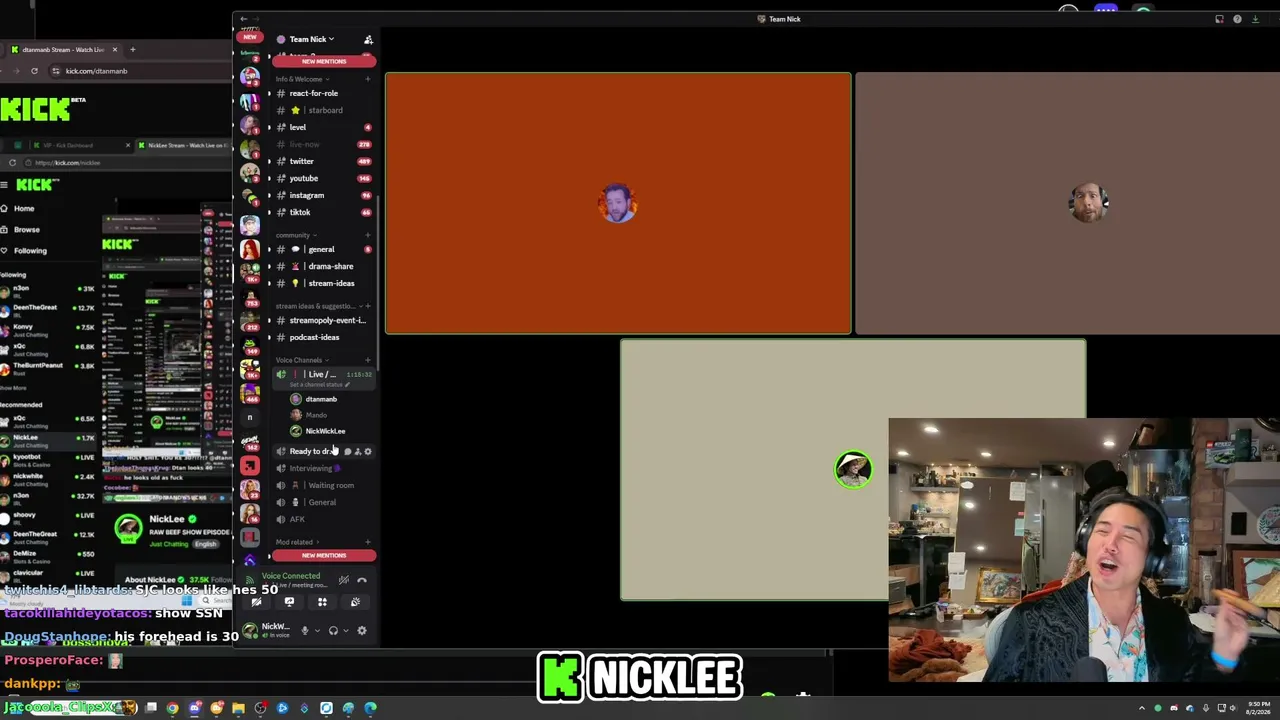Open Chrome from the Windows taskbar
The height and width of the screenshot is (720, 1280).
point(172,708)
